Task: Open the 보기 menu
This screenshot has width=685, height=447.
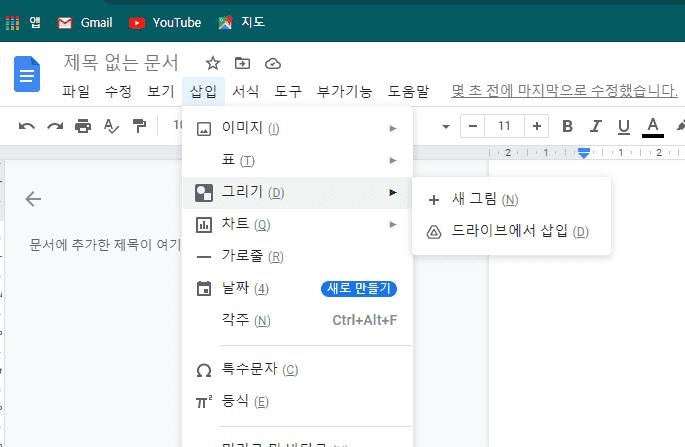Action: pyautogui.click(x=160, y=91)
